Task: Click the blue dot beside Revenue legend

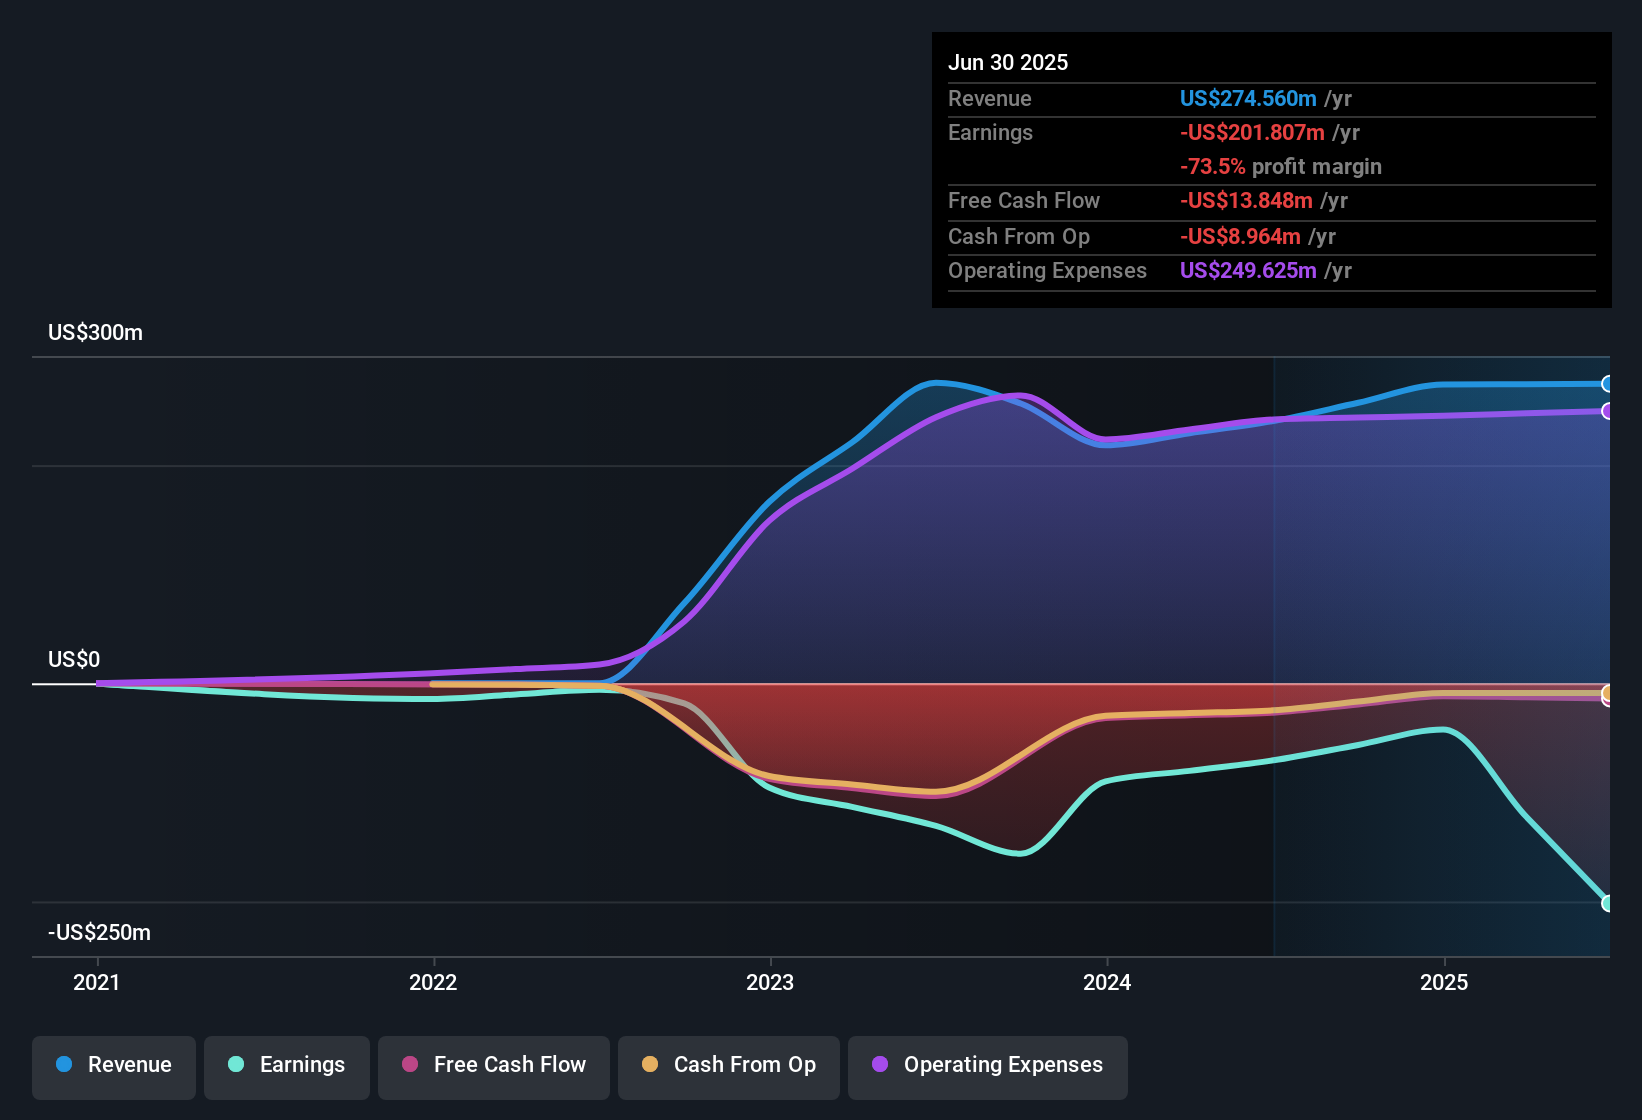Action: [x=64, y=1065]
